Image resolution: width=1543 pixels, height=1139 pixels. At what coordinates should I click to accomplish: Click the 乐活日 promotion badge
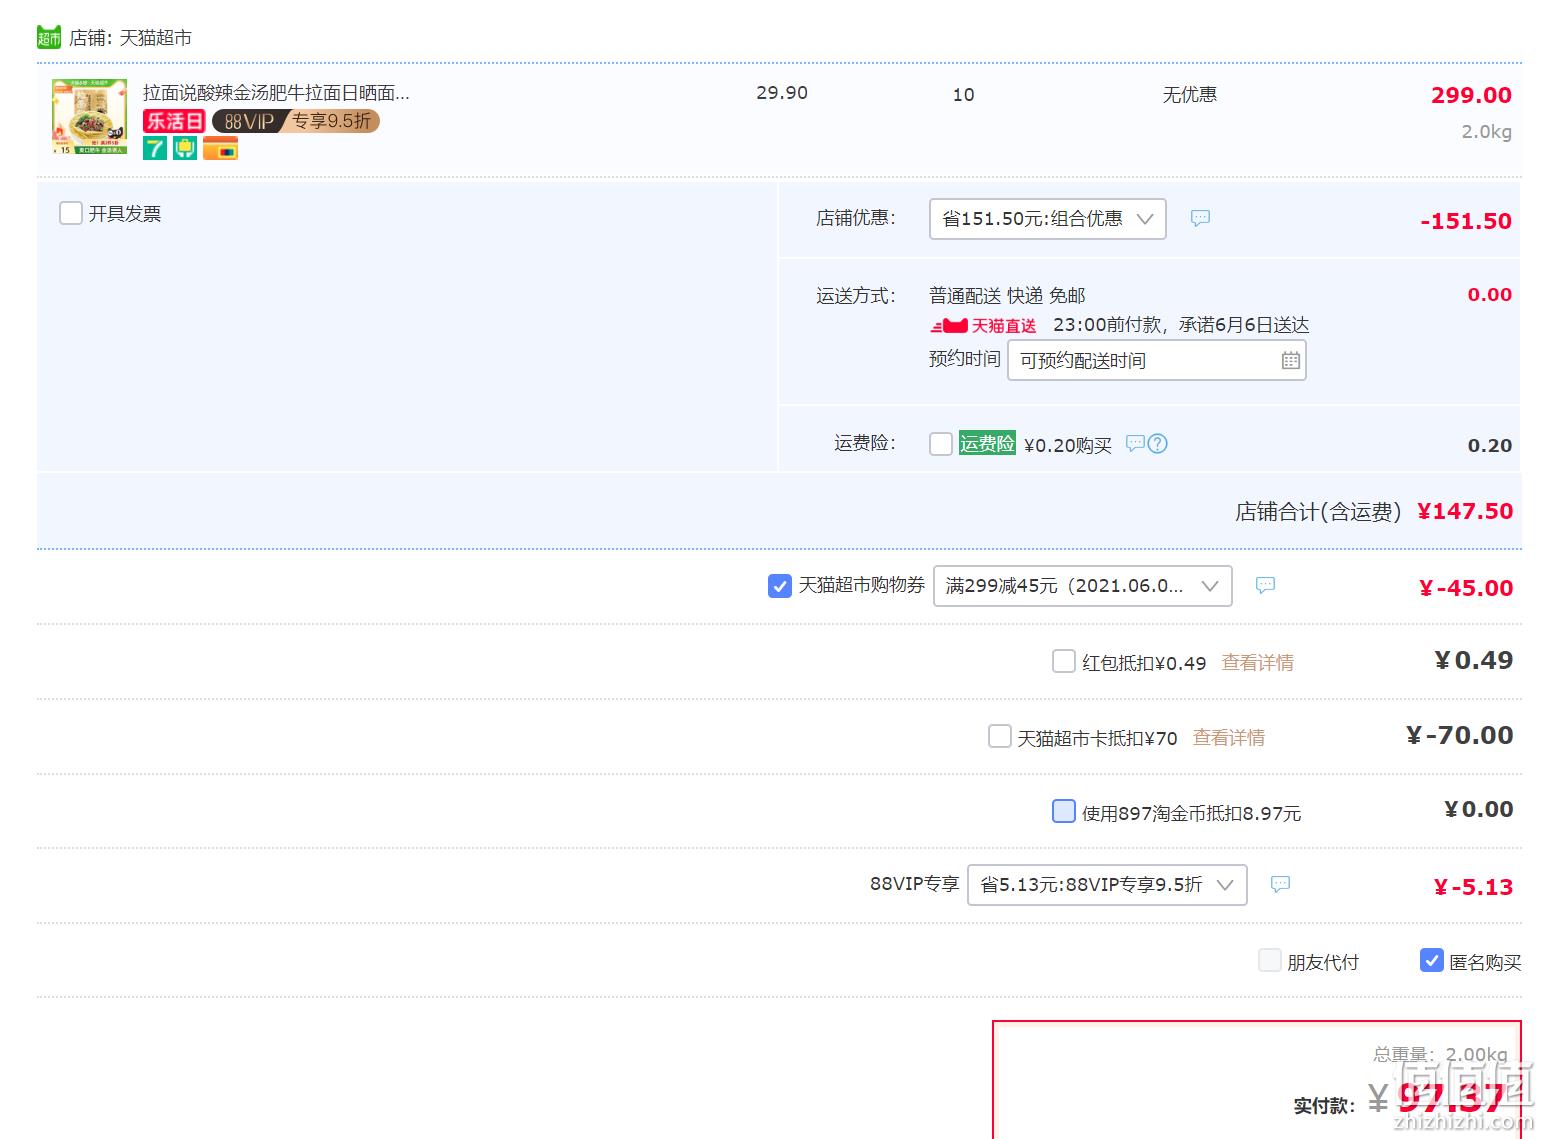174,121
